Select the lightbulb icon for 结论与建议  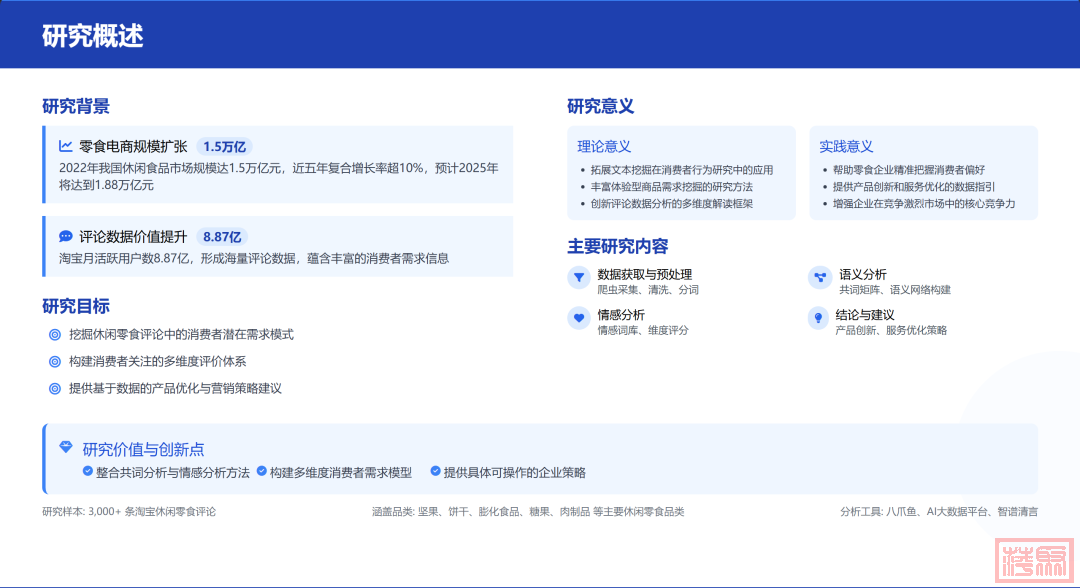click(819, 318)
